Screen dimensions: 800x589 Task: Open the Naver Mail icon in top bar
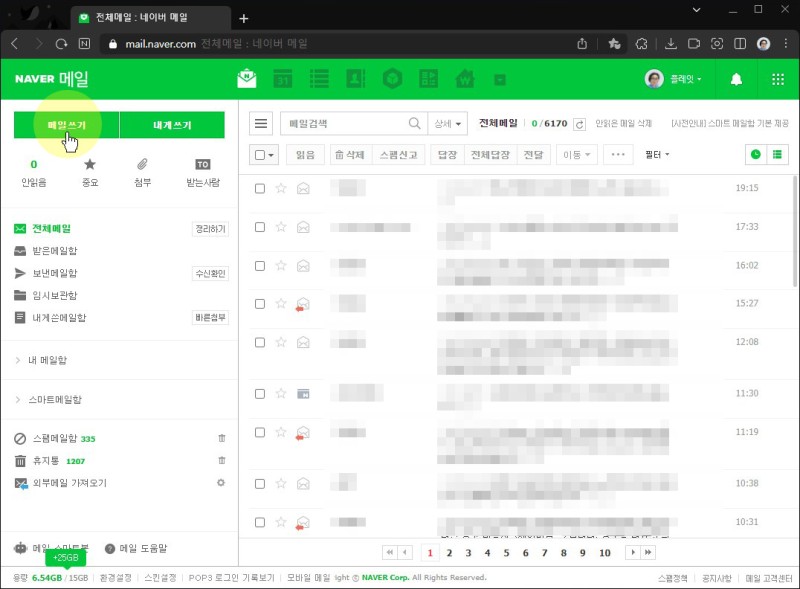tap(247, 79)
